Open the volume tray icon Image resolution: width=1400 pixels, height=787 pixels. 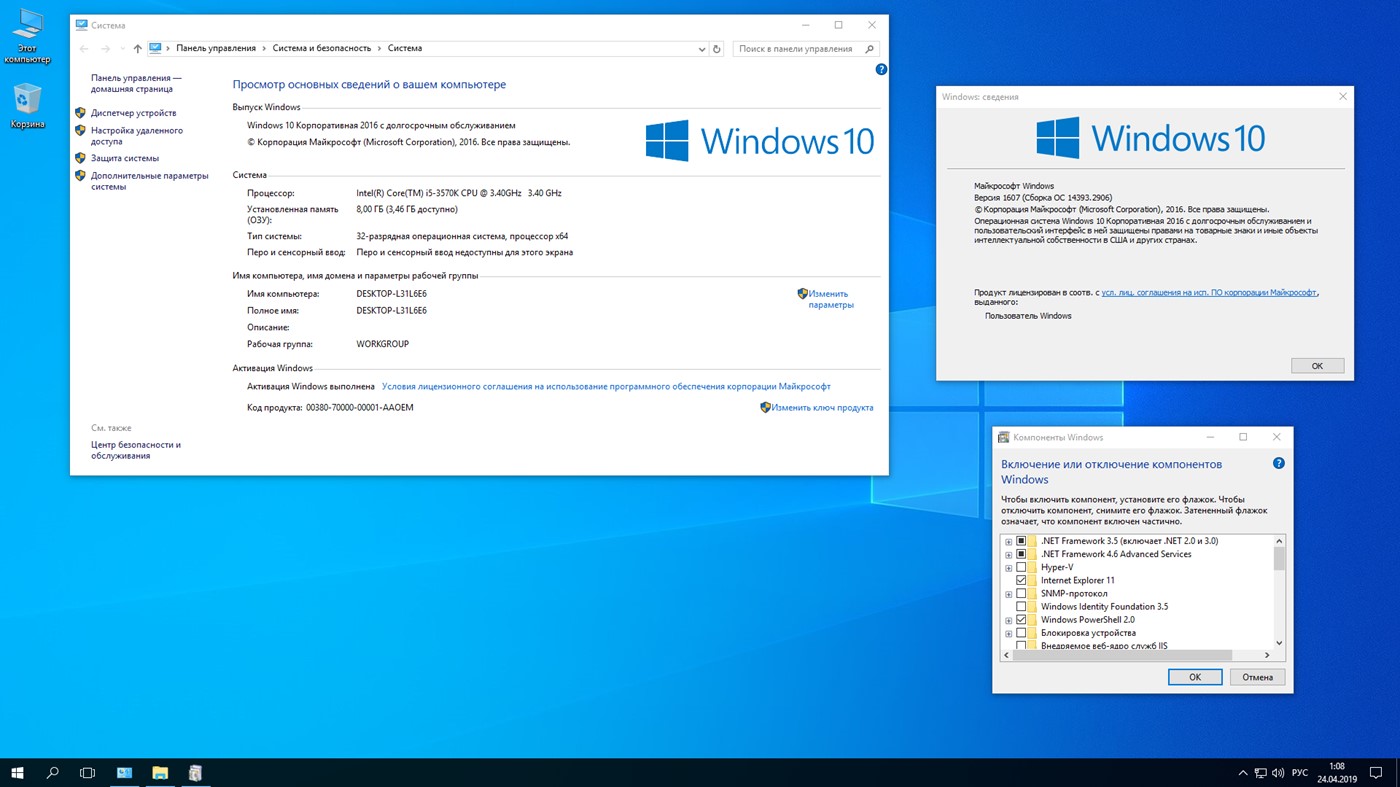1278,773
